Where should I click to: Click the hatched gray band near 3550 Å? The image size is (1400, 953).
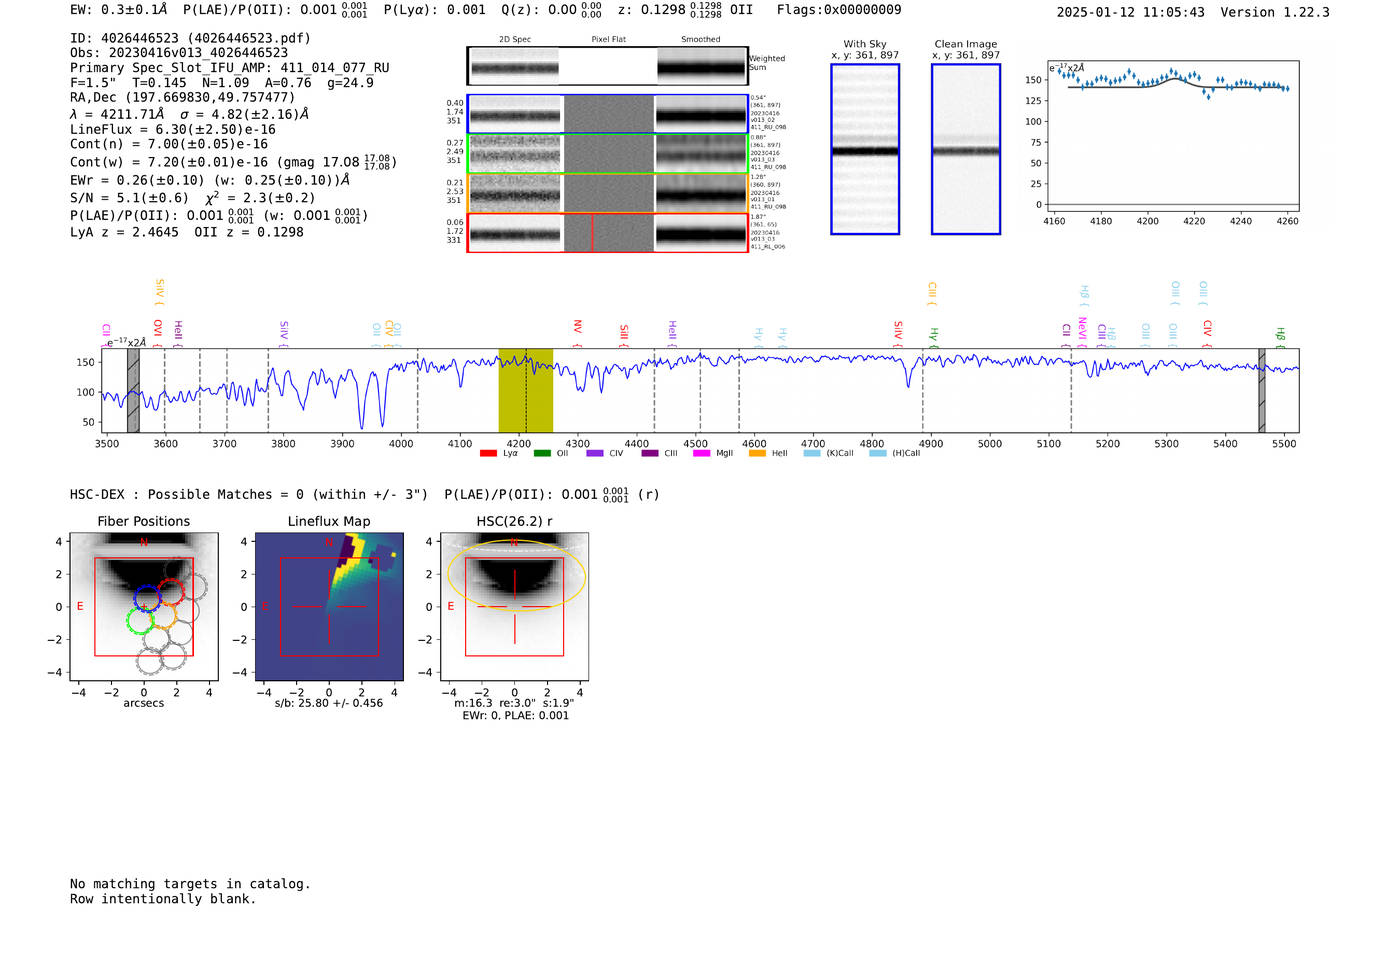[x=133, y=390]
